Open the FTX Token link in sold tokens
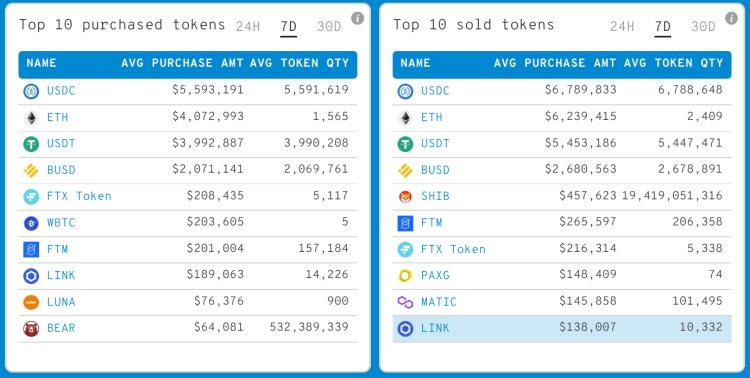Viewport: 750px width, 378px height. pos(453,250)
